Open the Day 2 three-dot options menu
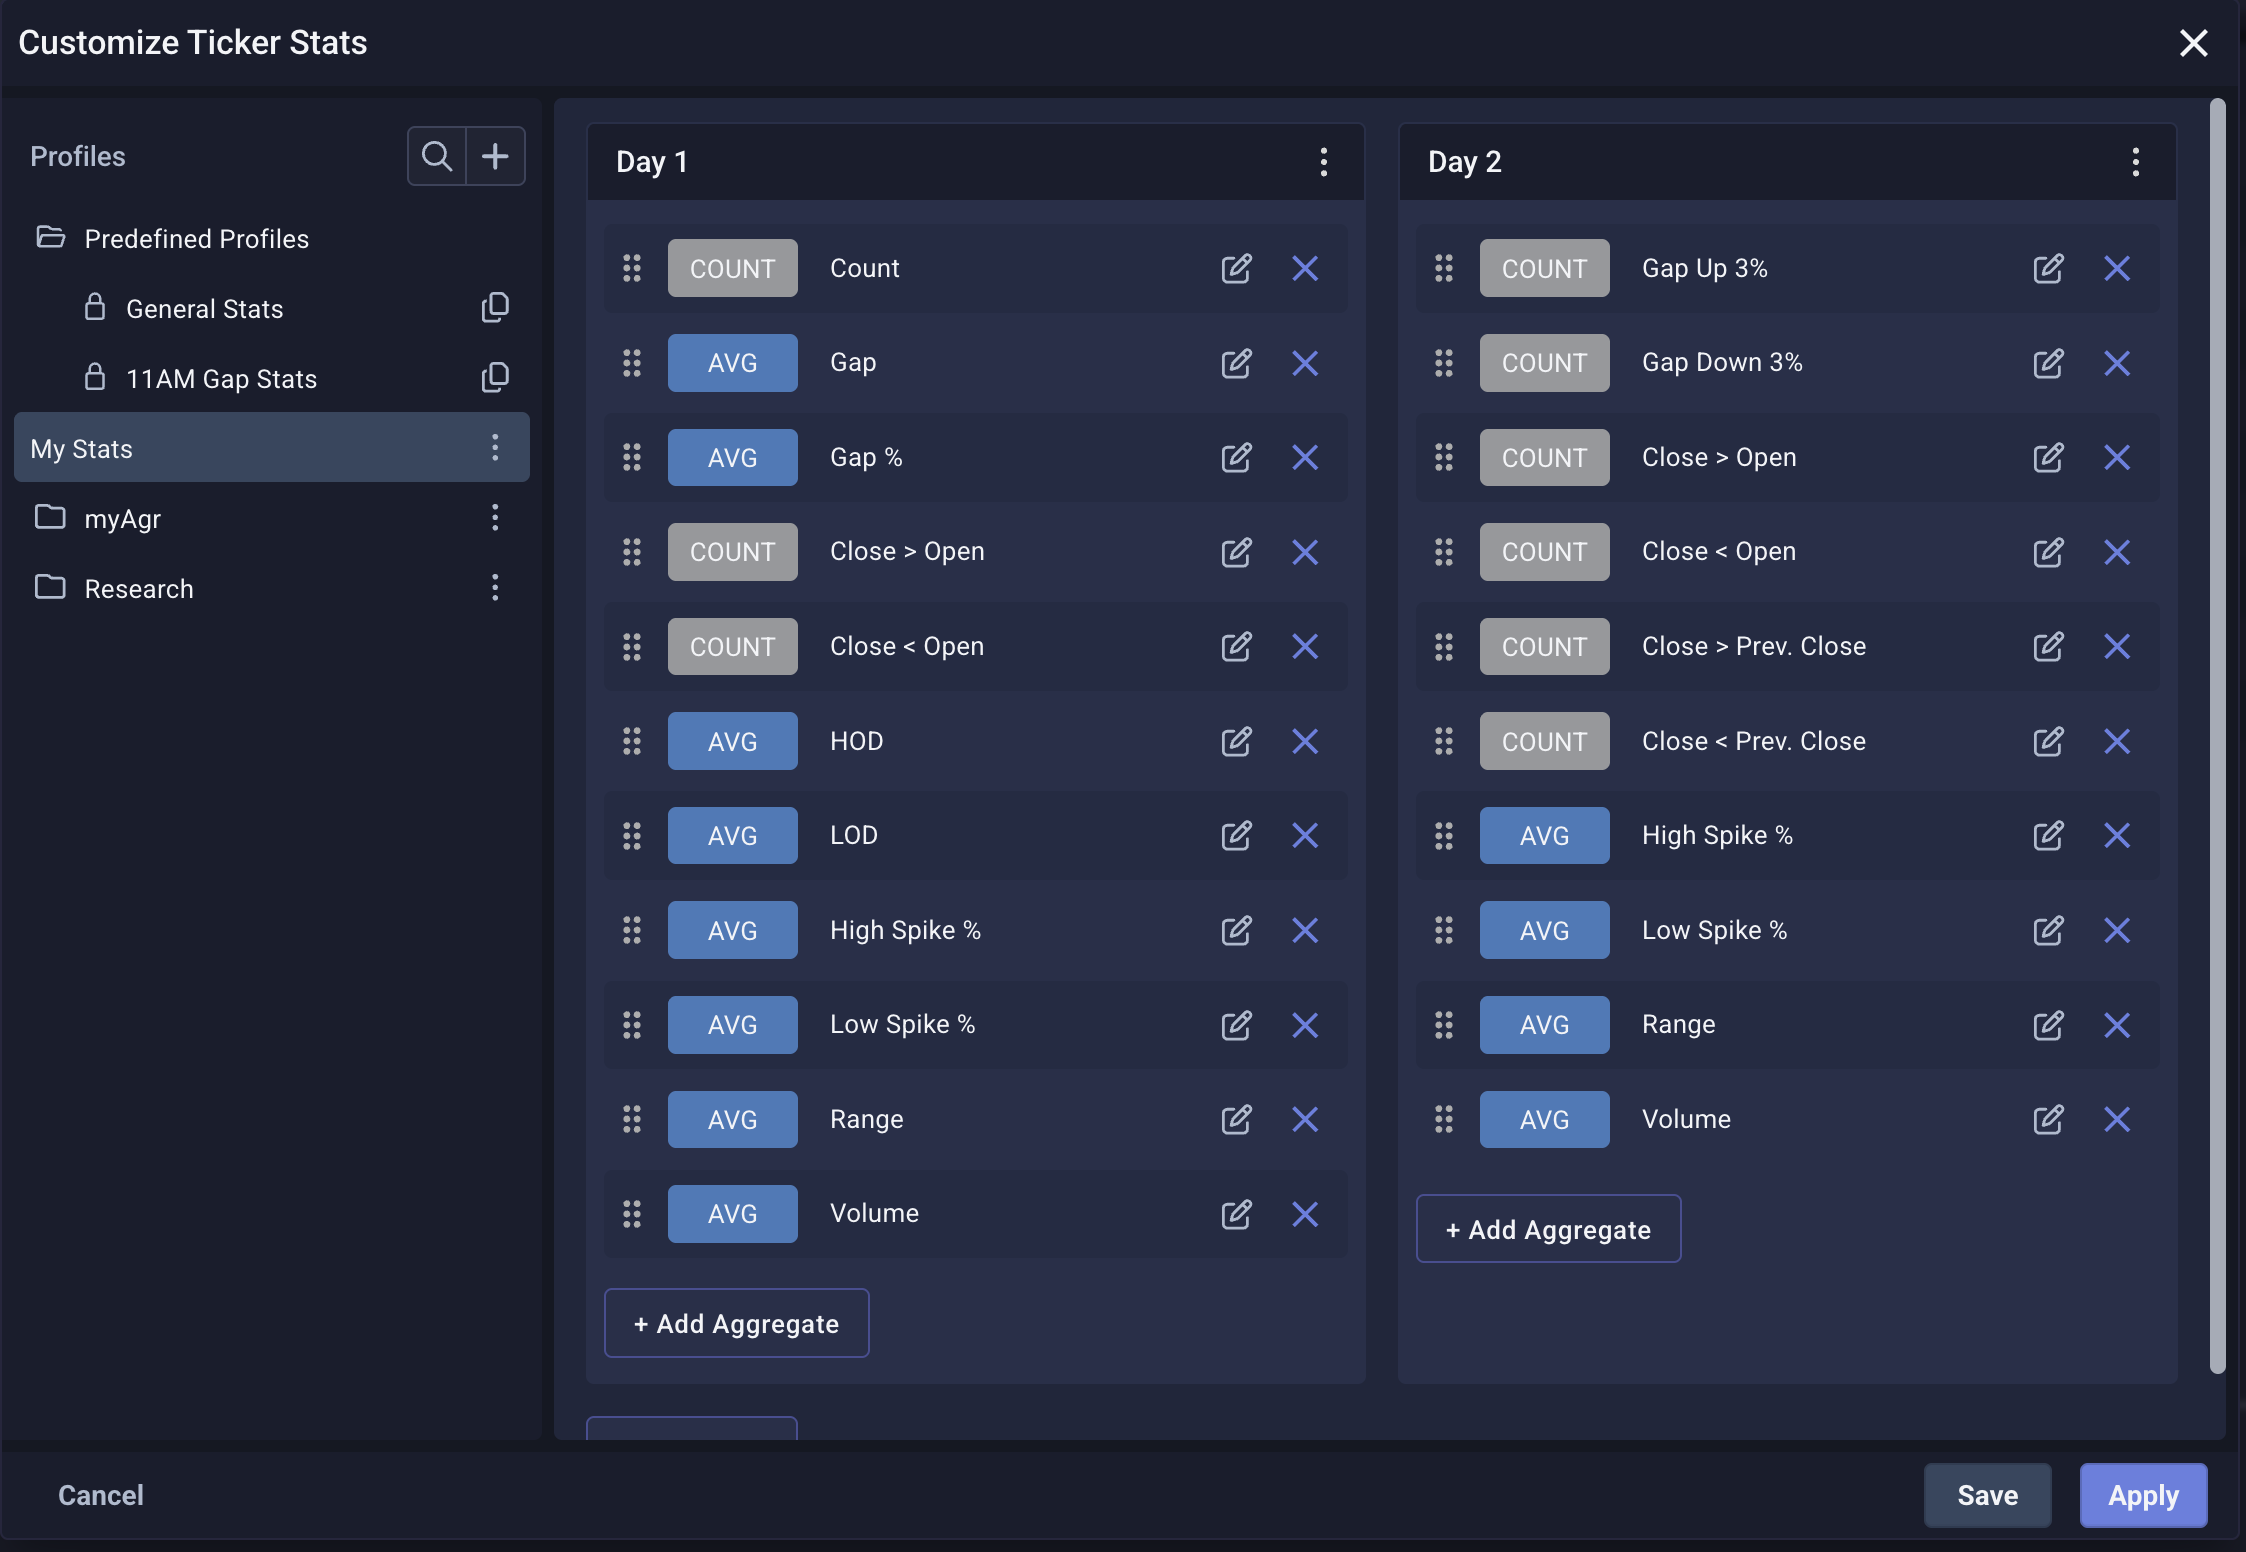The height and width of the screenshot is (1552, 2246). point(2135,162)
